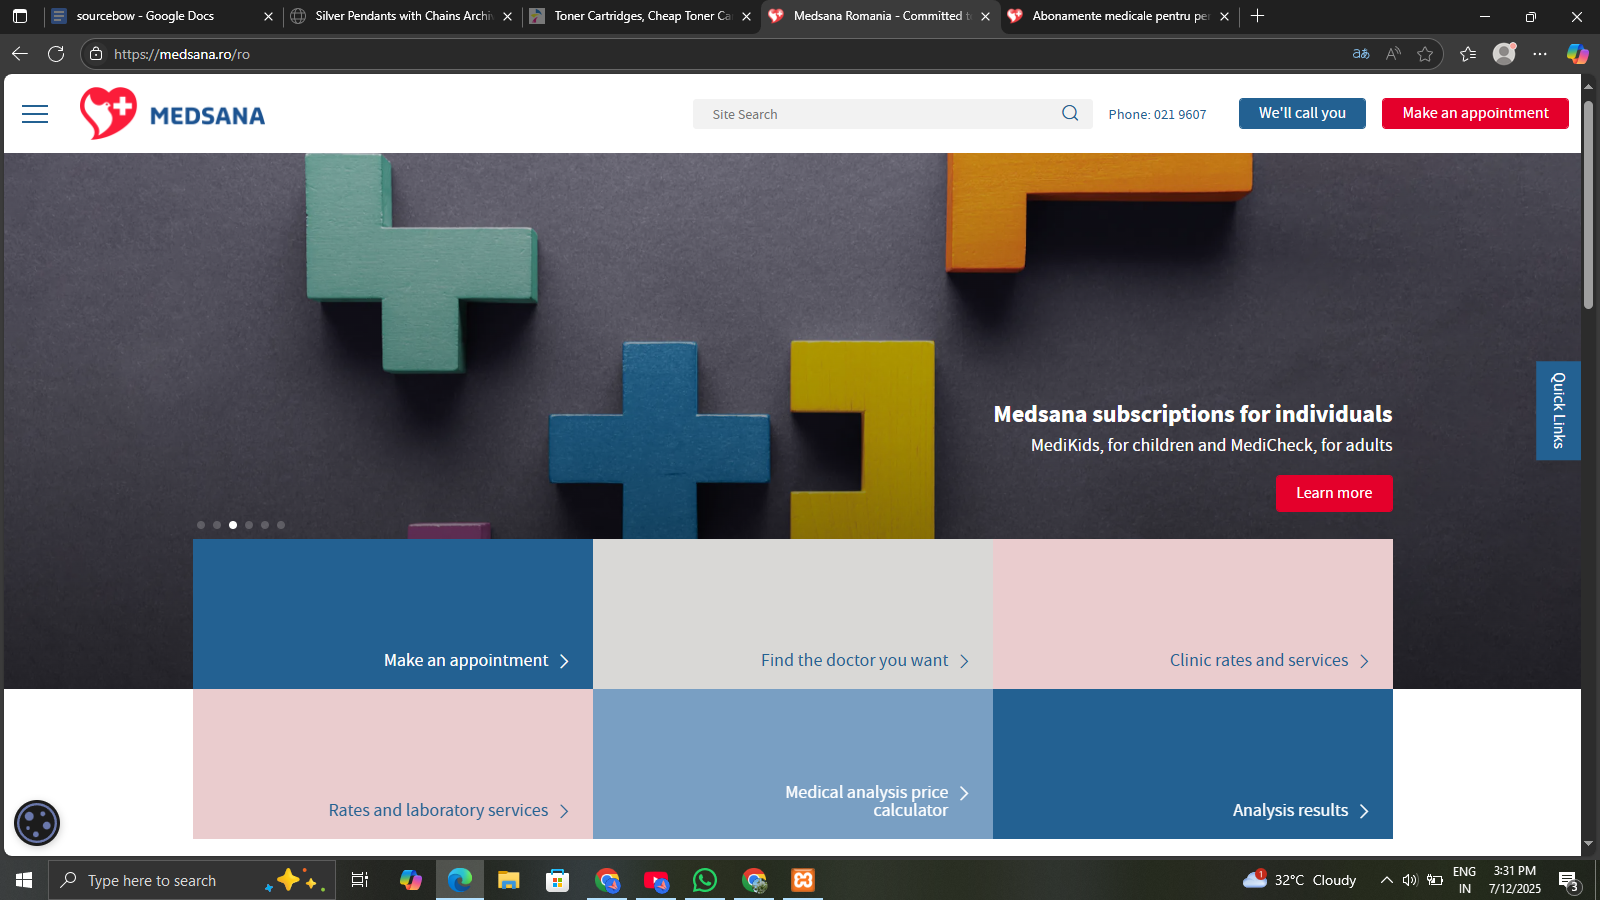Open File Explorer from taskbar
Screen dimensions: 1600x900
coord(509,880)
